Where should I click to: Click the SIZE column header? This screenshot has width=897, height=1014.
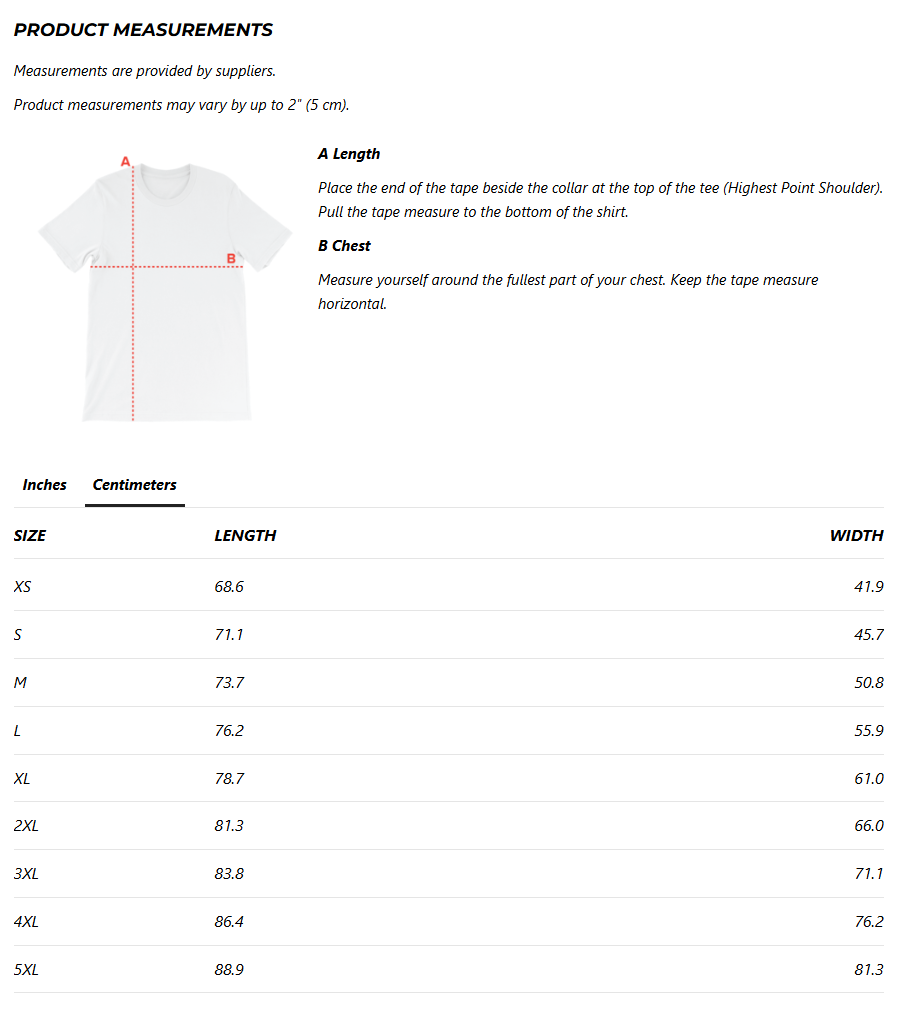coord(30,535)
